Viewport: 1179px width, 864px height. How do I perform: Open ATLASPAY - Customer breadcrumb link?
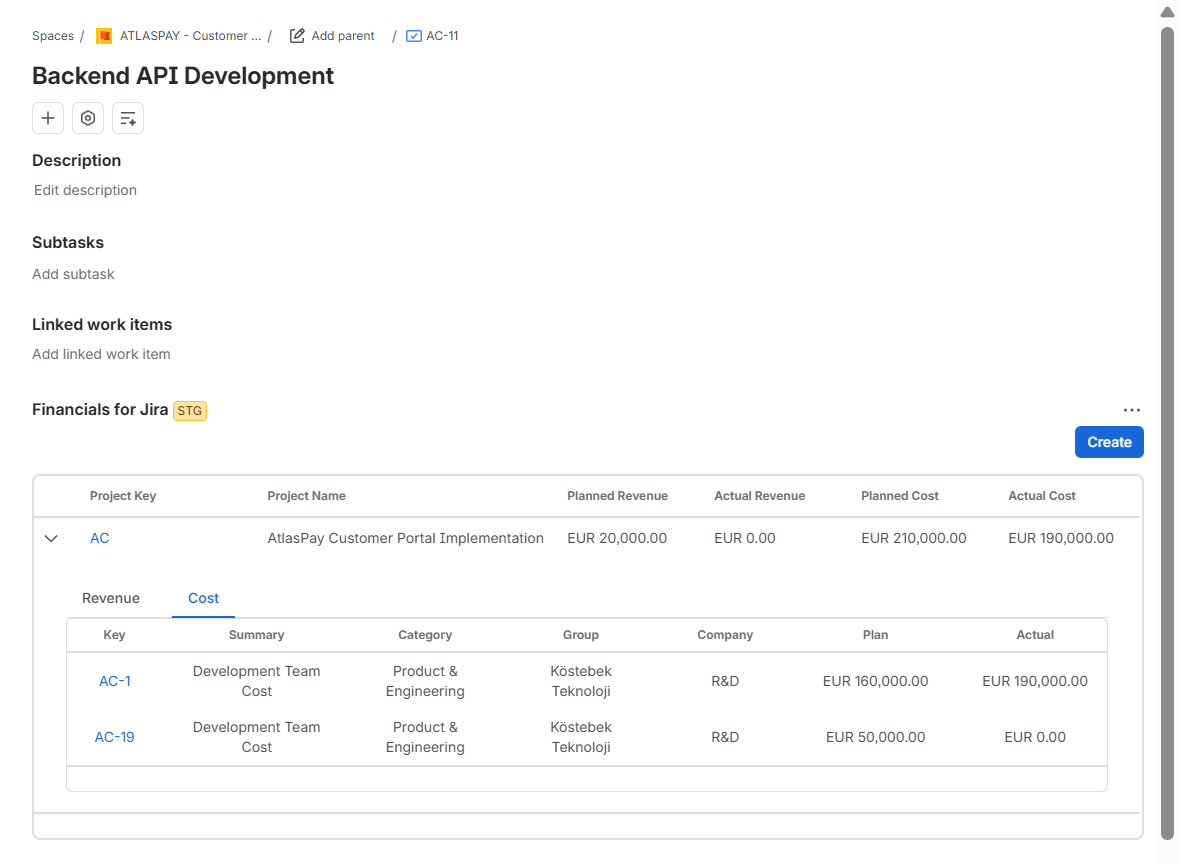pos(190,36)
